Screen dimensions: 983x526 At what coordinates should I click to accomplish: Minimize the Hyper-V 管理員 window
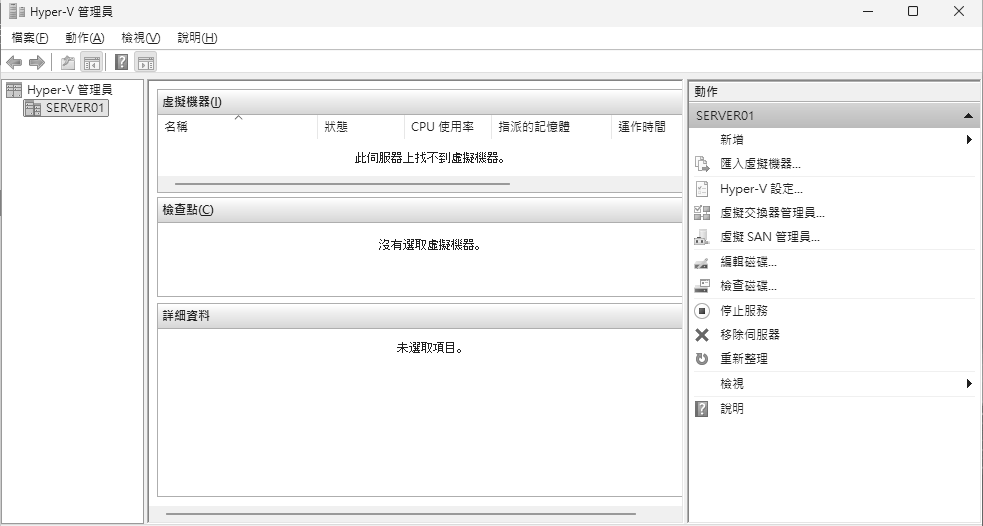pyautogui.click(x=868, y=11)
